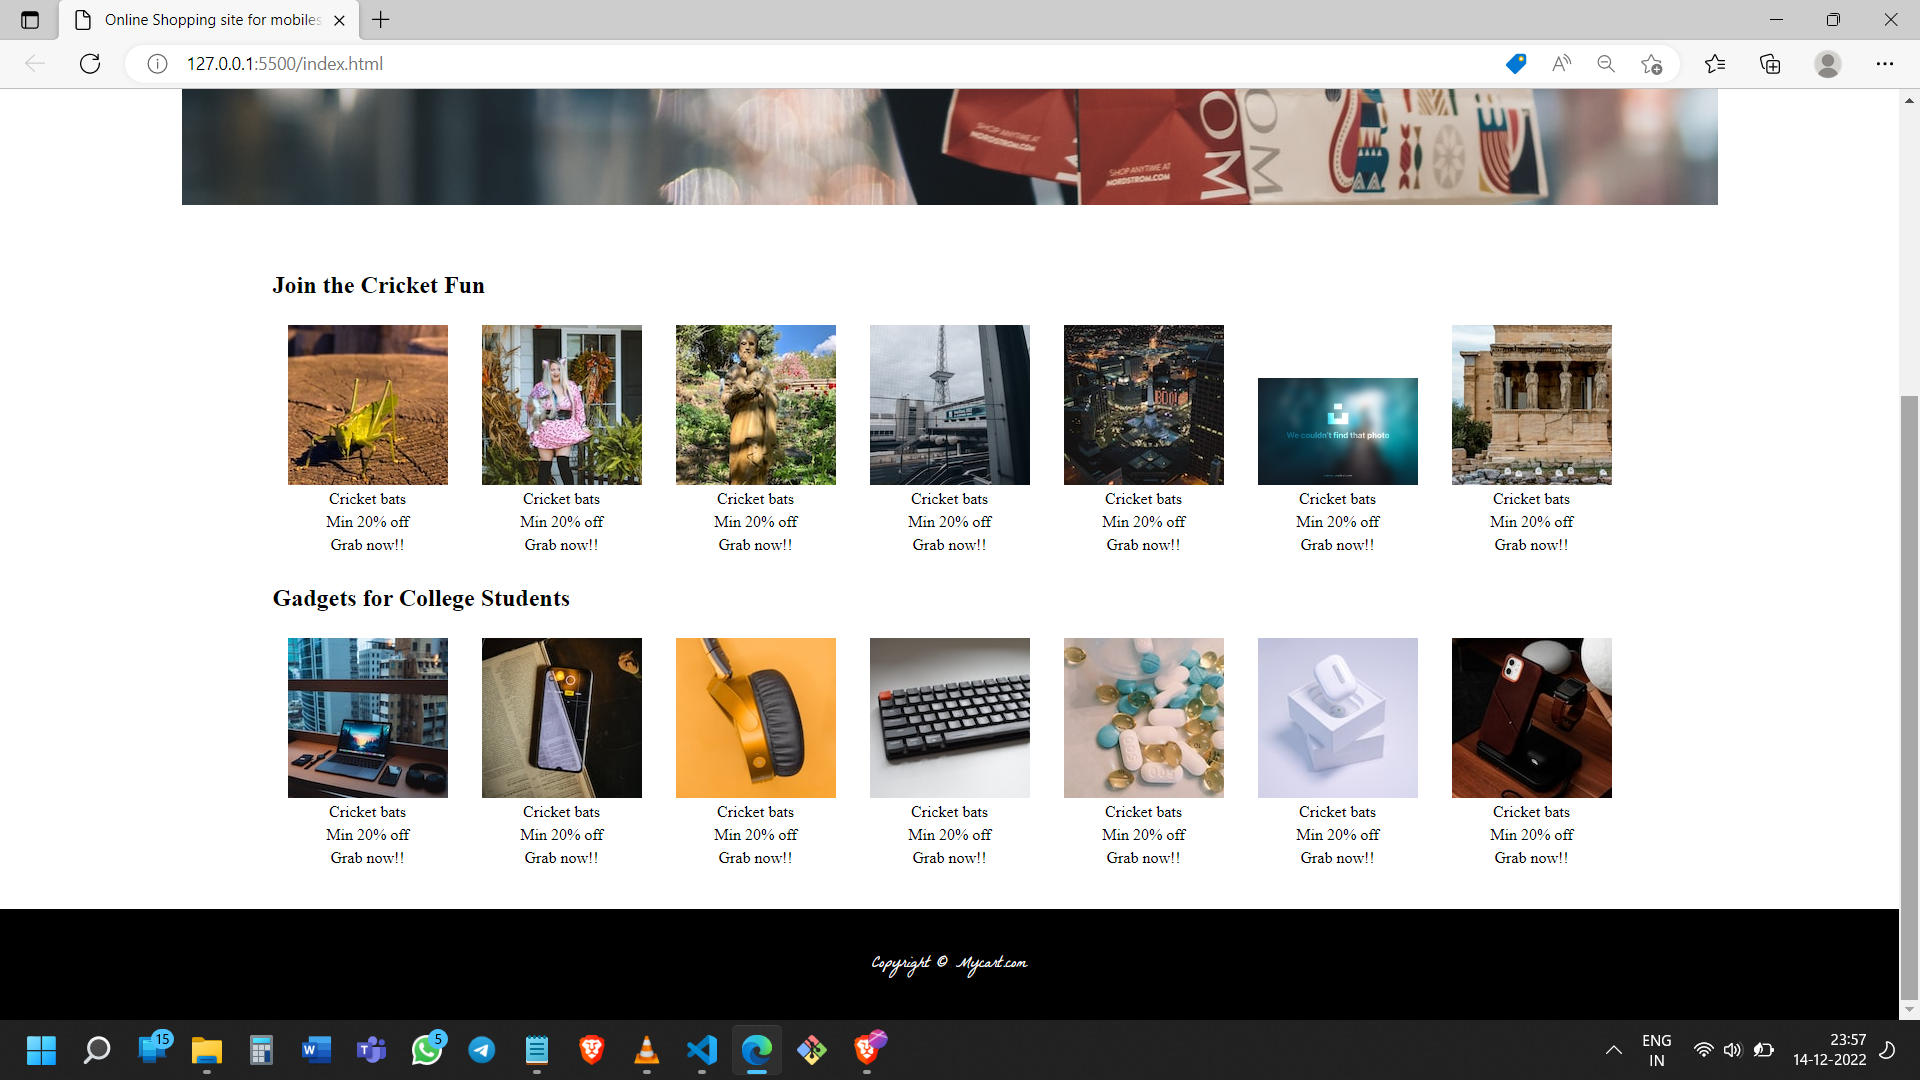This screenshot has width=1920, height=1080.
Task: Open the Collections panel icon
Action: (1770, 63)
